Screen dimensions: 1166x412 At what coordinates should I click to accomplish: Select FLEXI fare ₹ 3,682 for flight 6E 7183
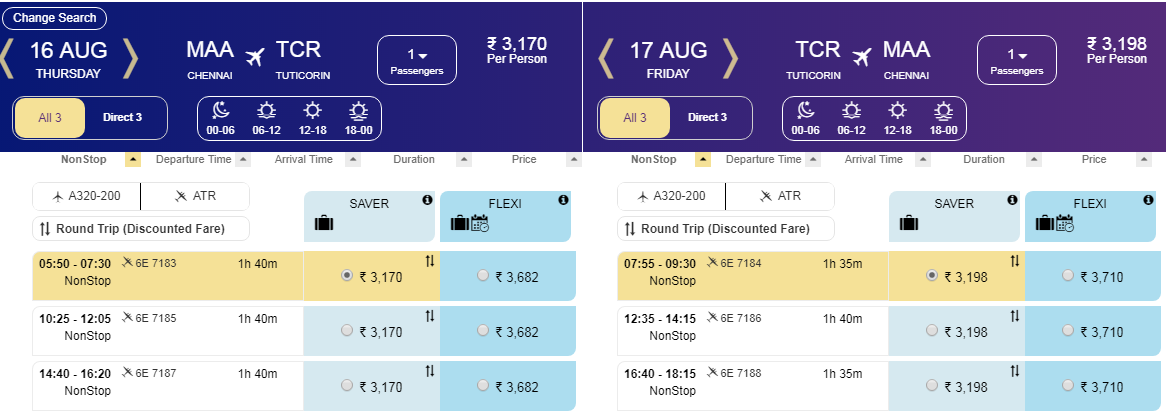[484, 276]
